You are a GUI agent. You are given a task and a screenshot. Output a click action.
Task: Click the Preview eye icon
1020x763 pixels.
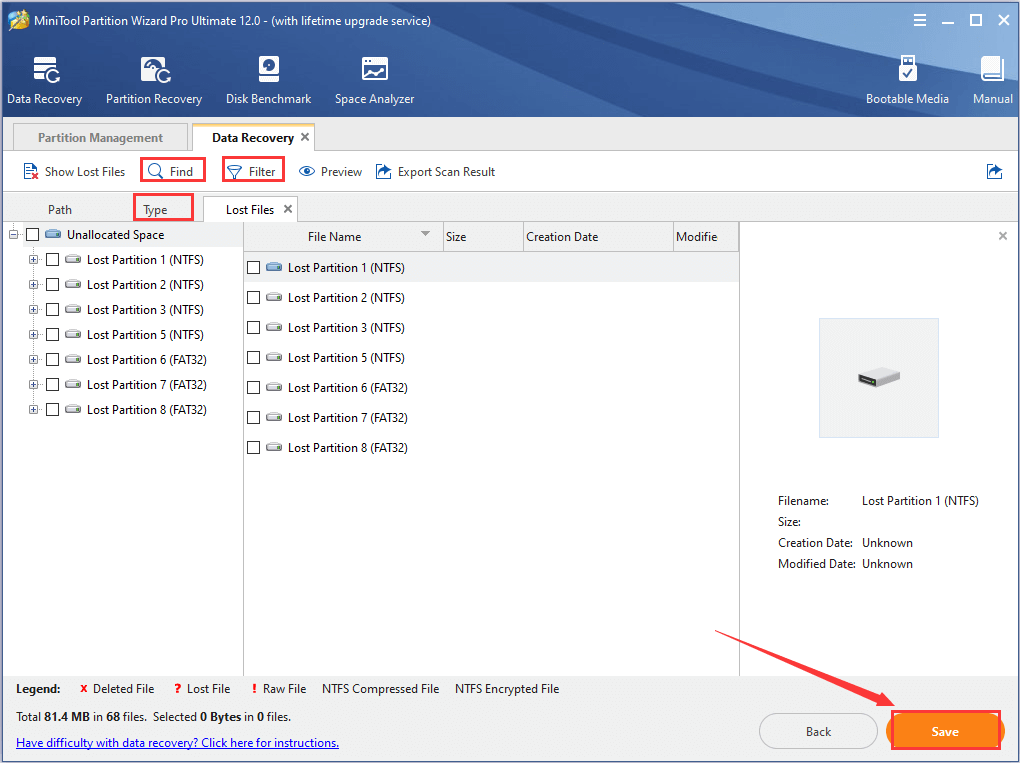(x=306, y=171)
